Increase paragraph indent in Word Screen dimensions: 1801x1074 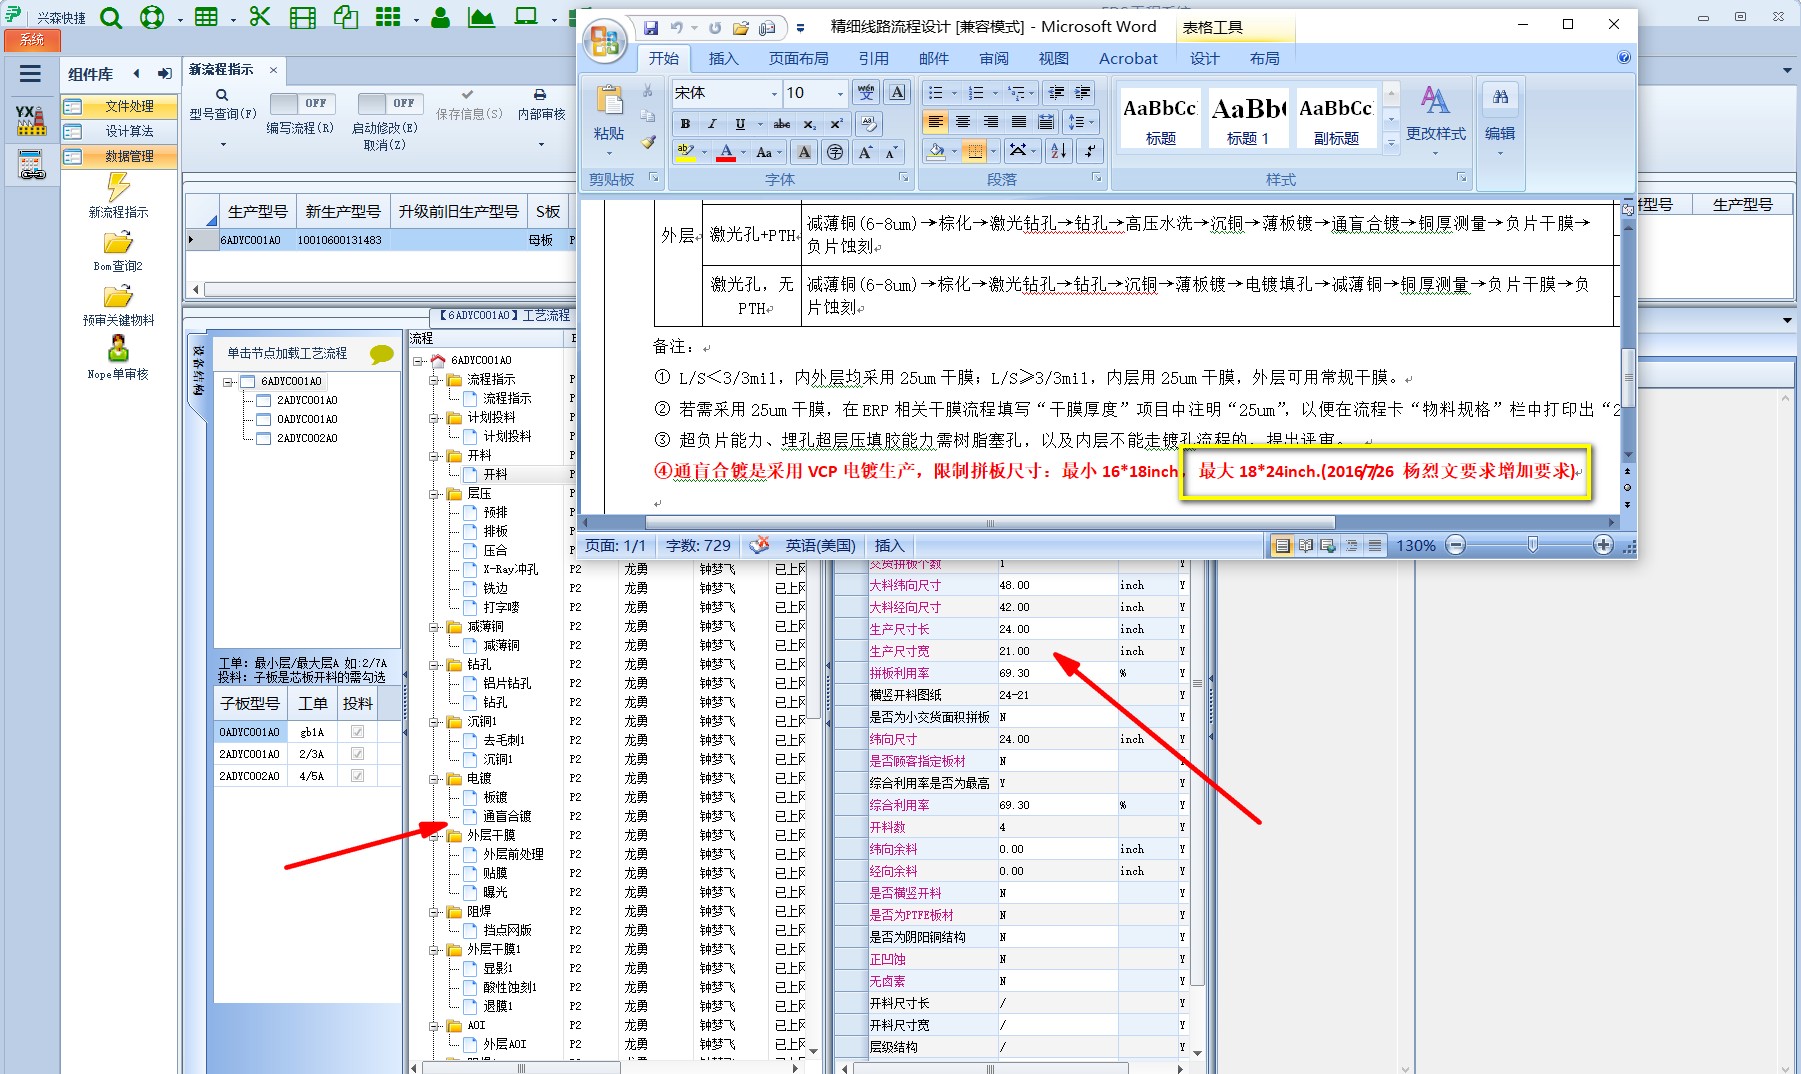tap(1083, 93)
